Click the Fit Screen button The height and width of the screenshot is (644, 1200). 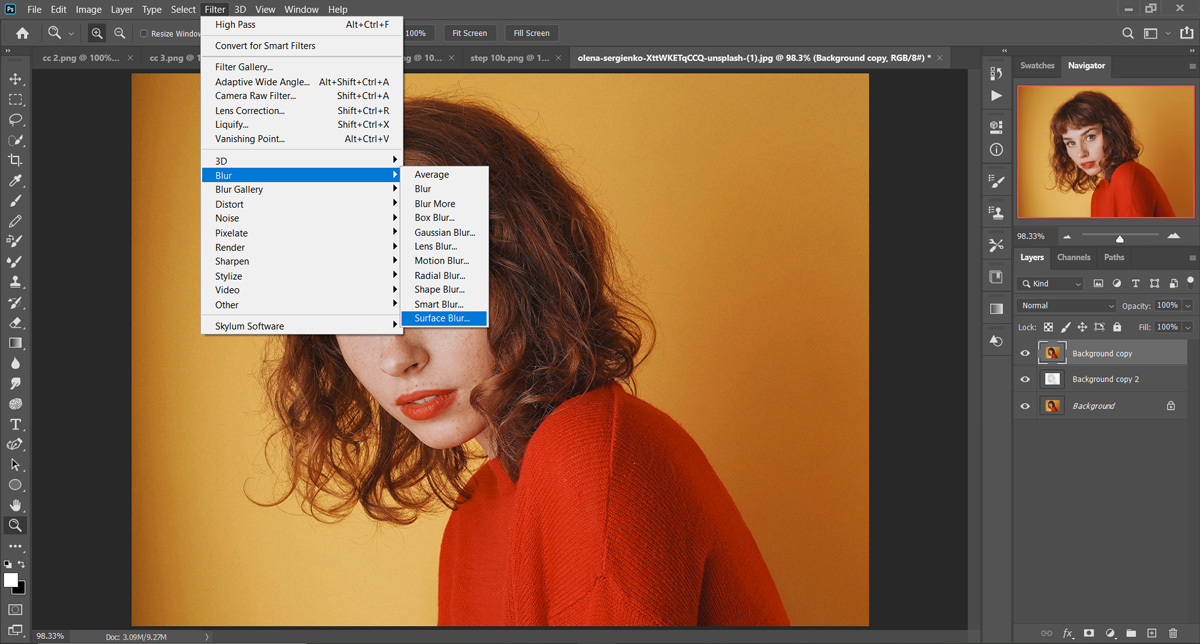pyautogui.click(x=469, y=33)
